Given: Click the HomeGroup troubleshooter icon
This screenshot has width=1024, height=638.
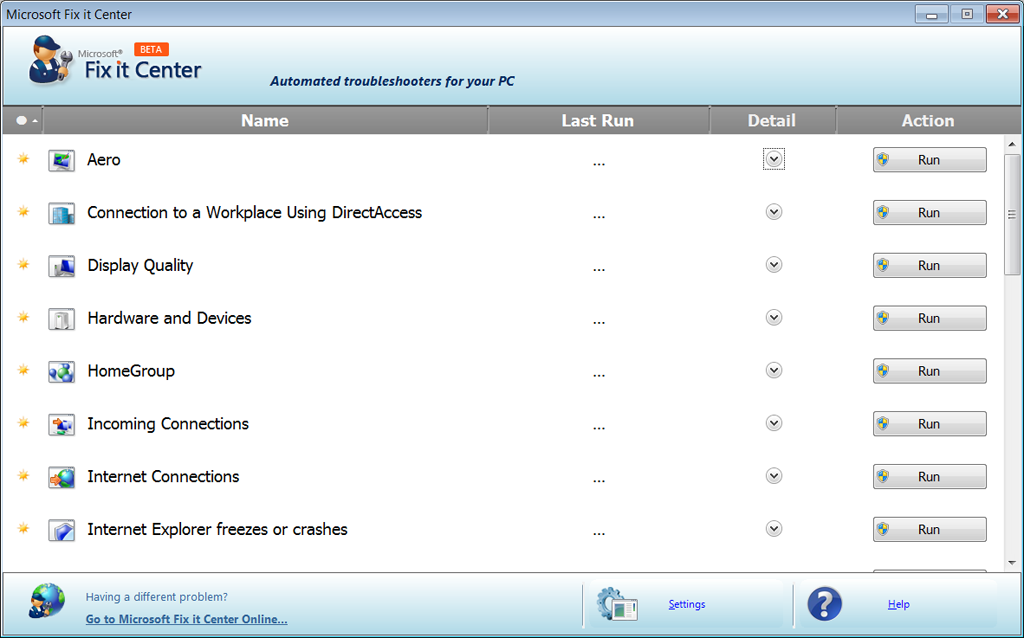Looking at the screenshot, I should [61, 372].
